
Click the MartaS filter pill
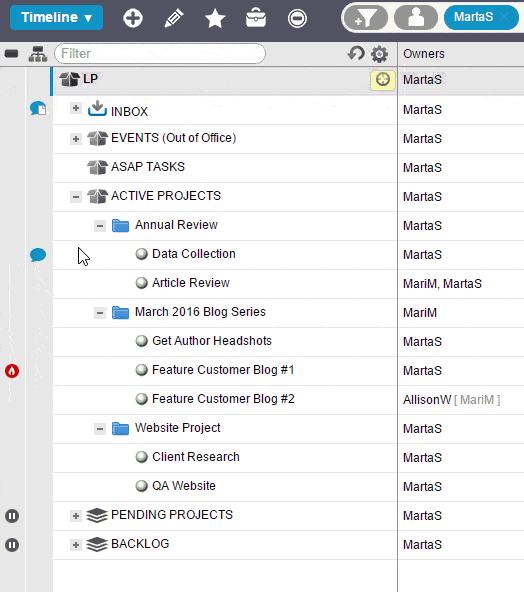(x=481, y=17)
